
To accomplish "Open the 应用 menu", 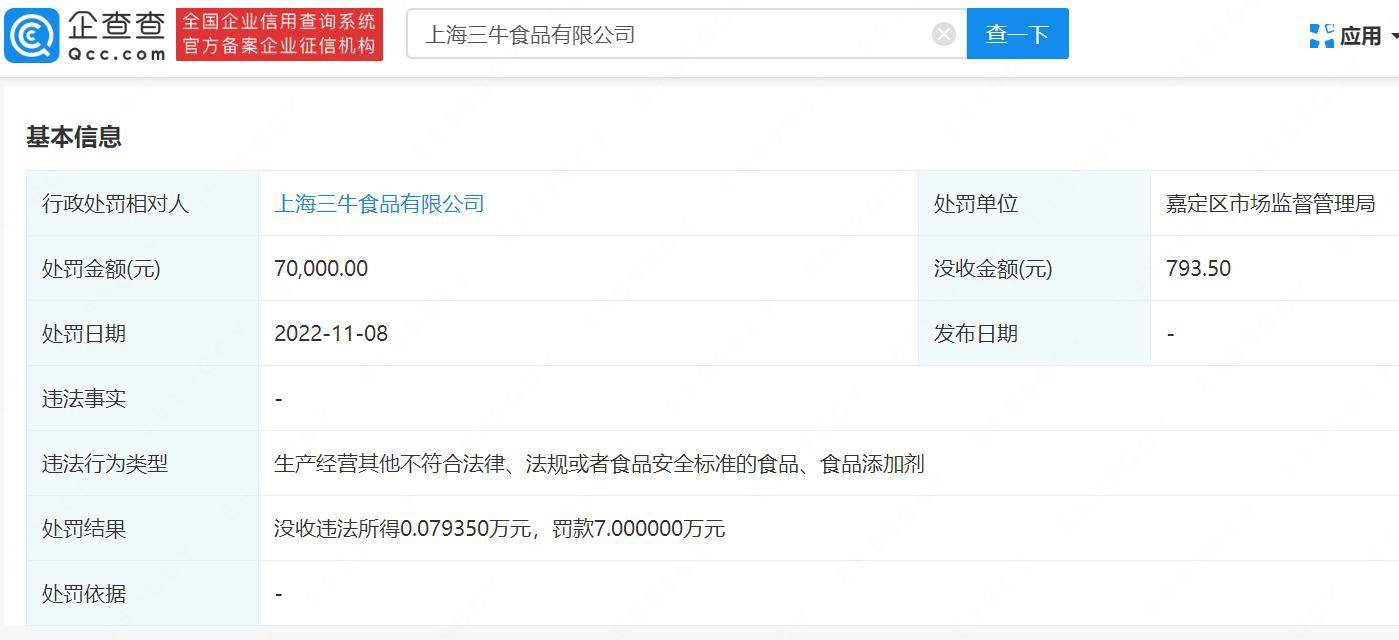I will pyautogui.click(x=1352, y=36).
